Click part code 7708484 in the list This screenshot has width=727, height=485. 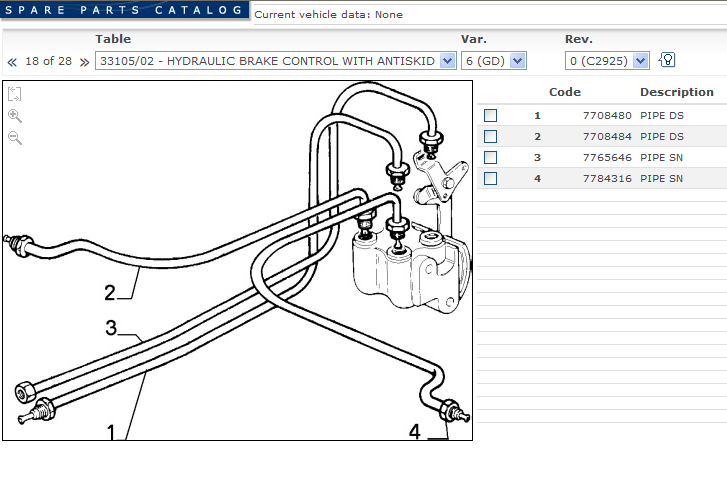tap(606, 136)
